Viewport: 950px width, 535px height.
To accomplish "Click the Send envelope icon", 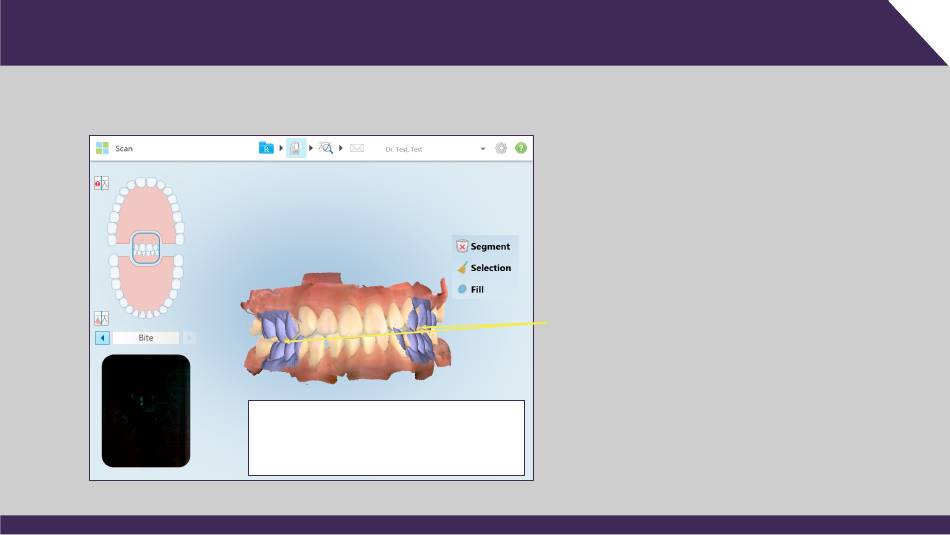I will pos(357,148).
